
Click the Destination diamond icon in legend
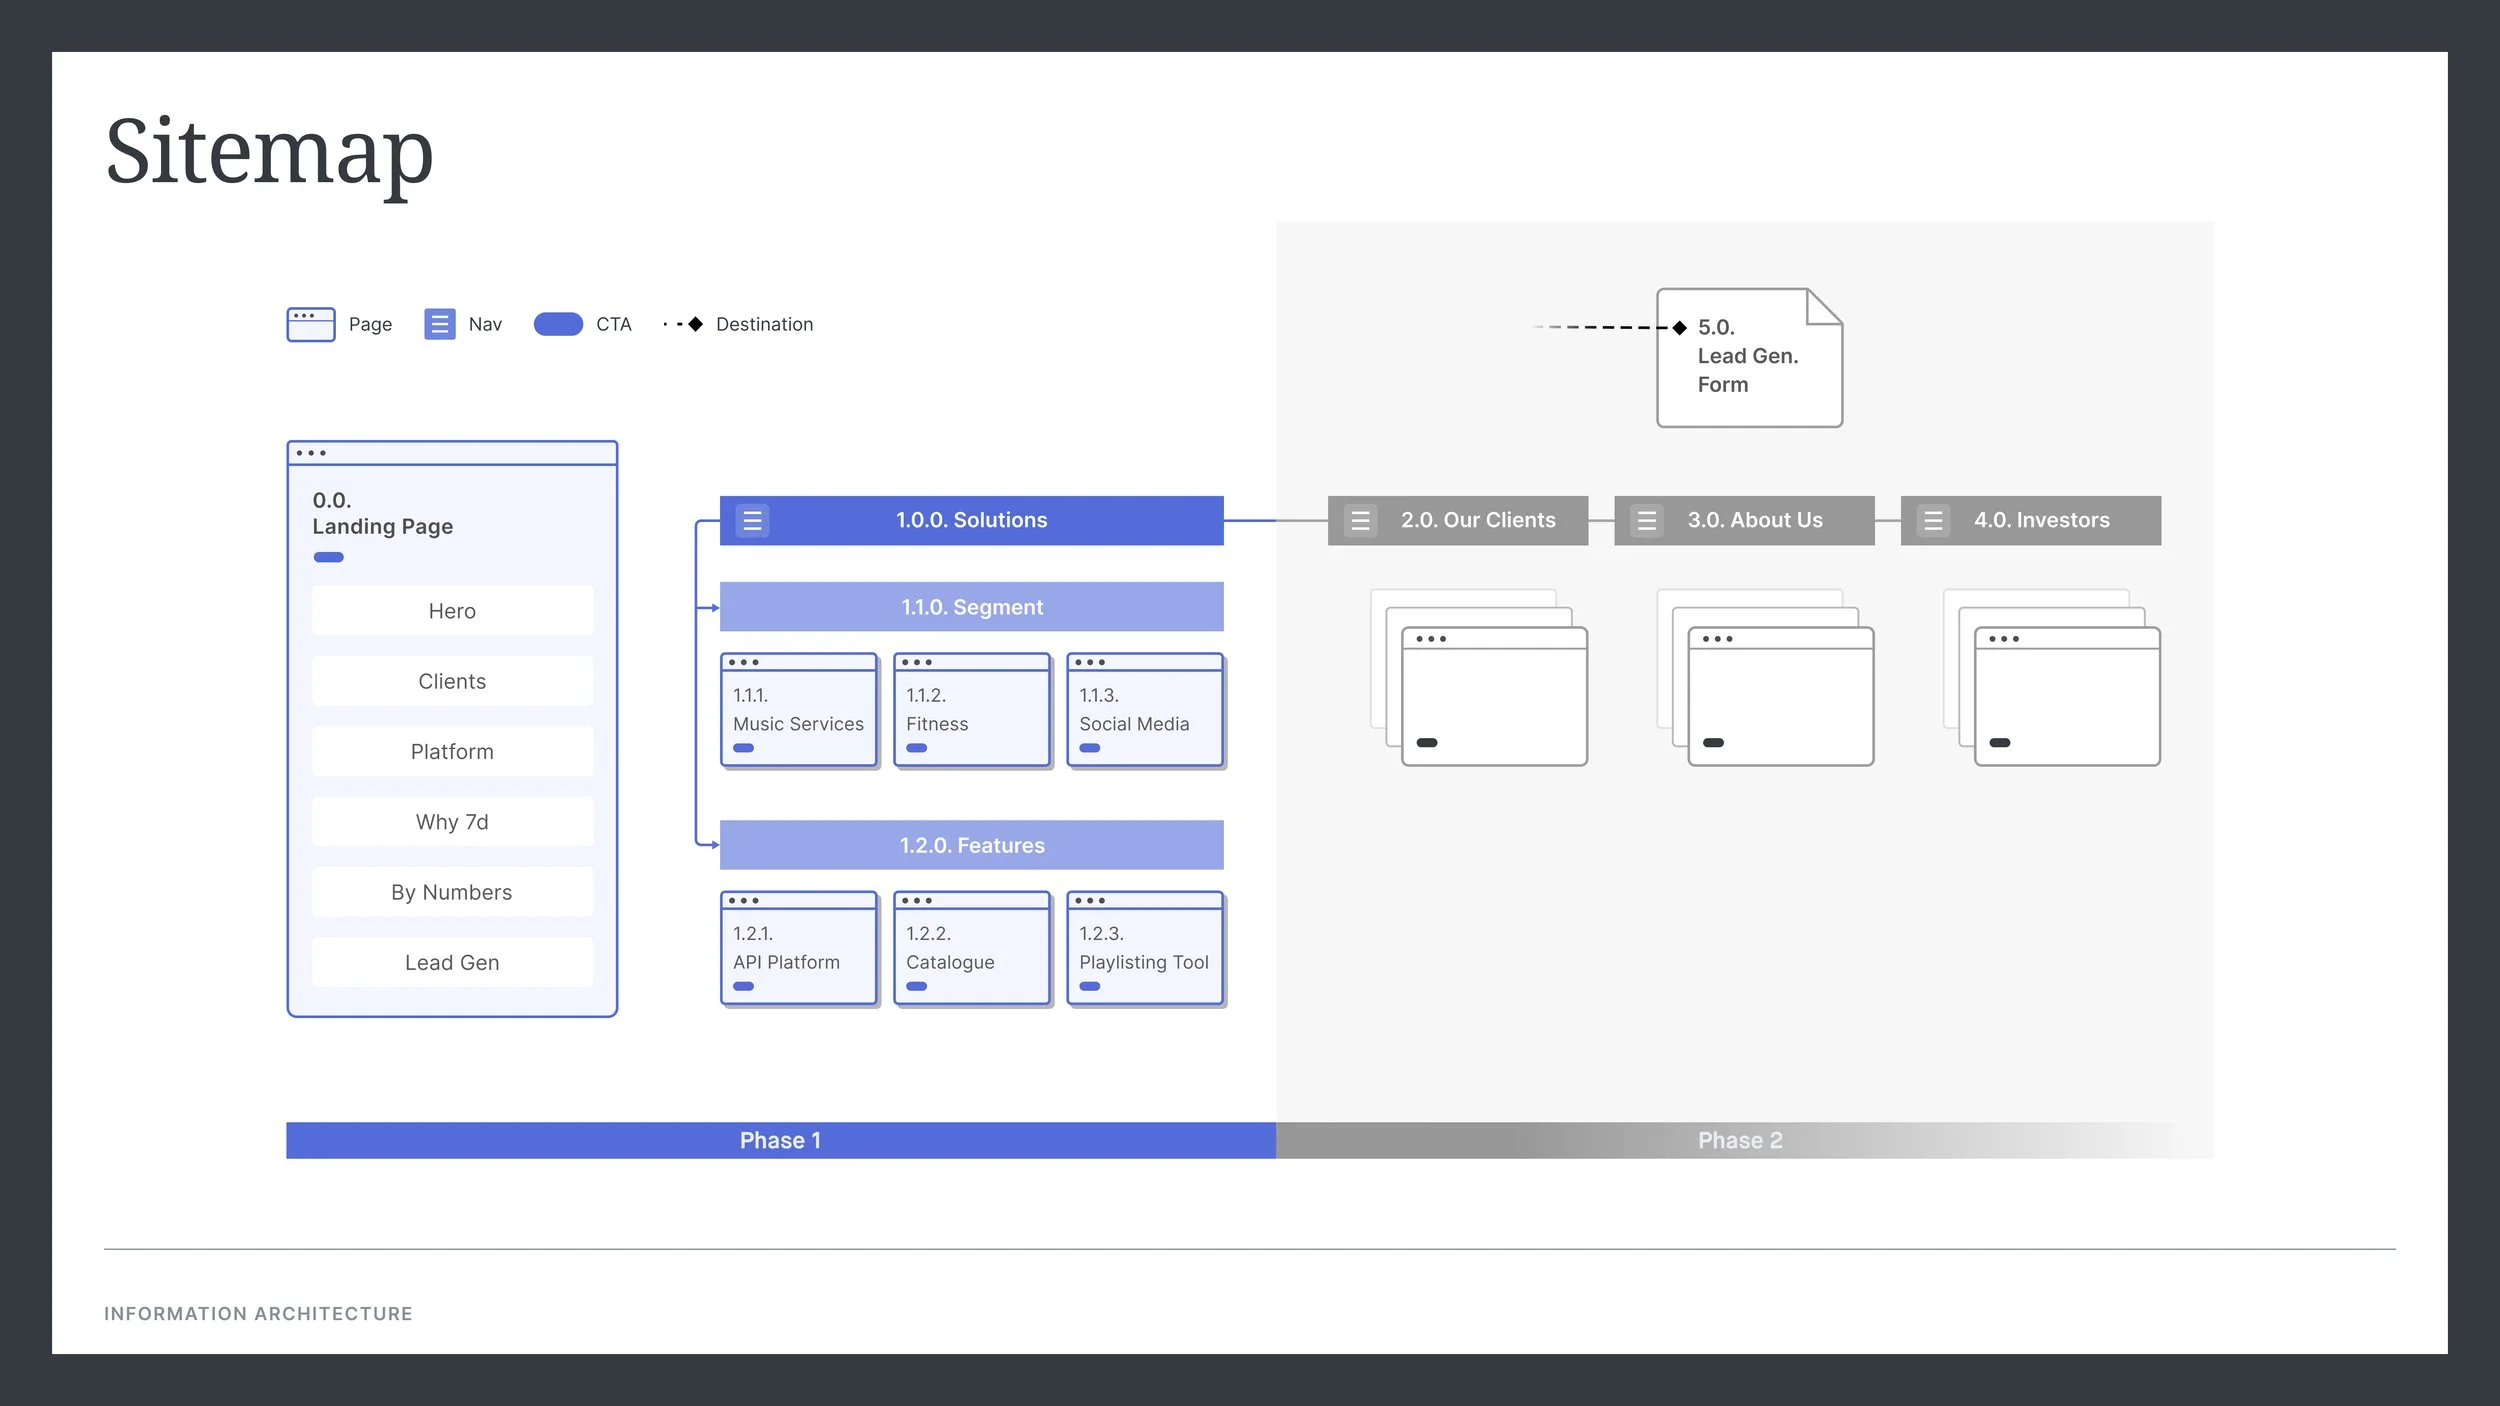(x=695, y=324)
